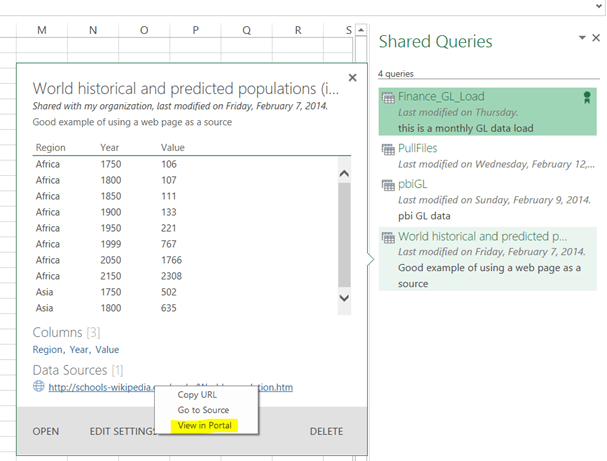Click the PullFiles query table icon
607x461 pixels.
pos(388,149)
